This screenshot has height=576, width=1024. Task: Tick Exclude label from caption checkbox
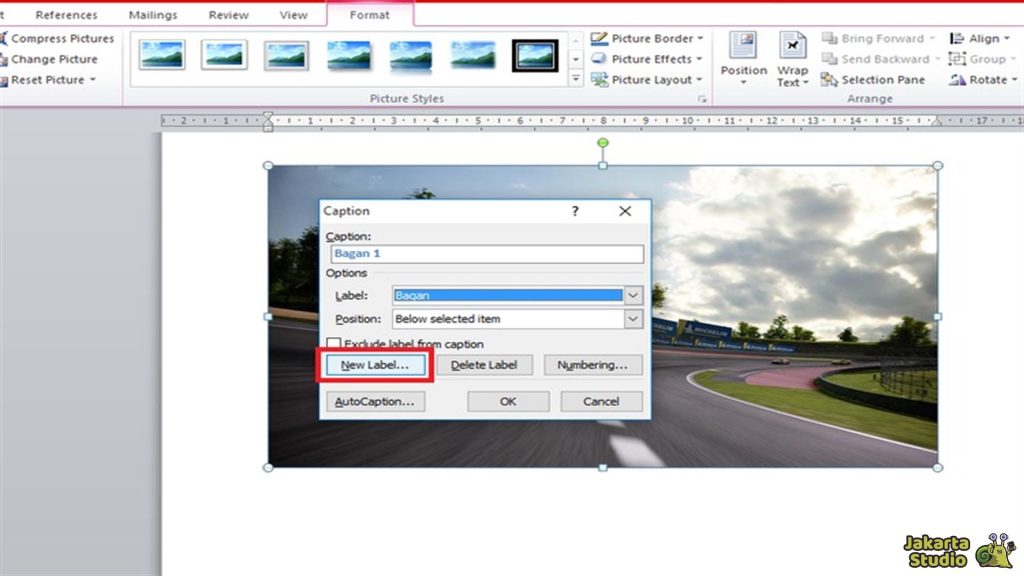click(334, 344)
